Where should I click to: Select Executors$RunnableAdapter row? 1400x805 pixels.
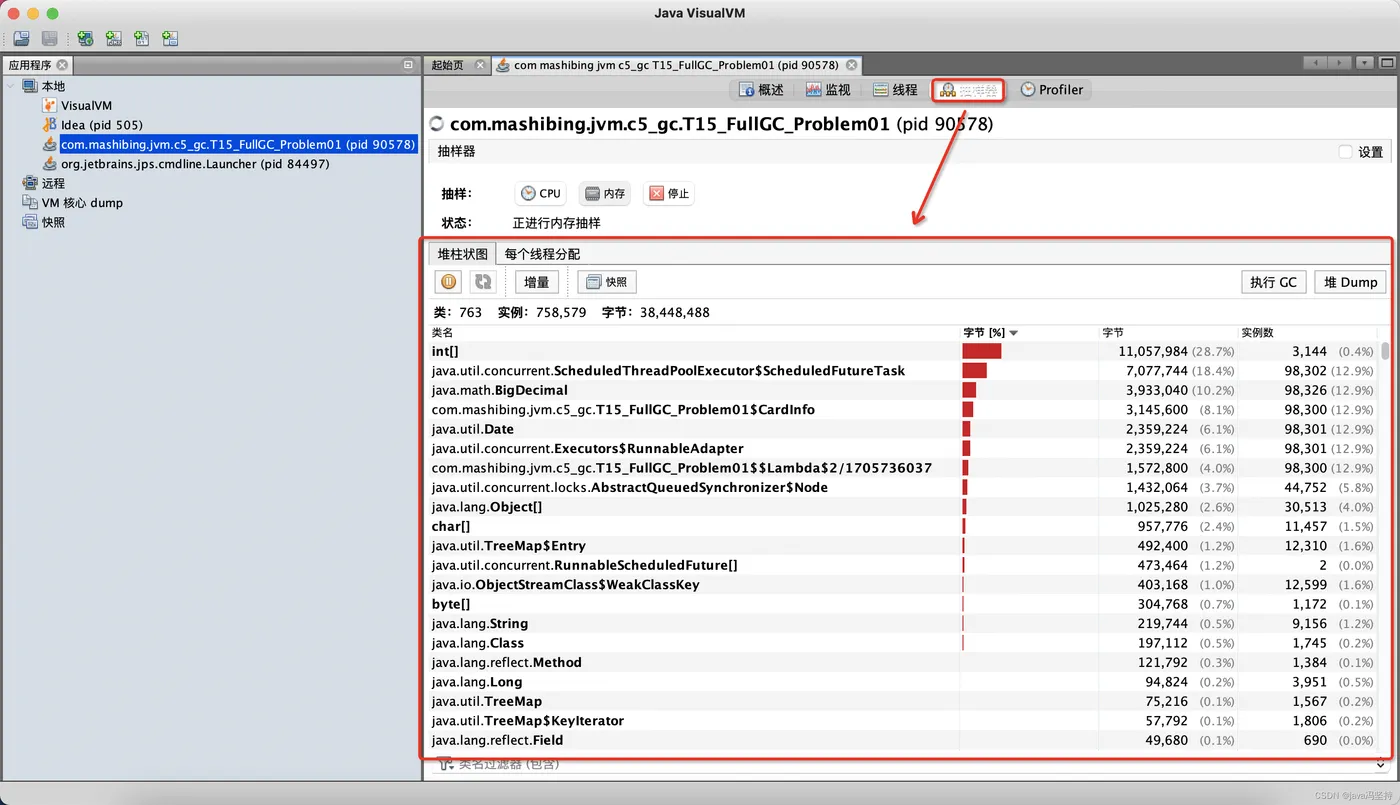904,448
